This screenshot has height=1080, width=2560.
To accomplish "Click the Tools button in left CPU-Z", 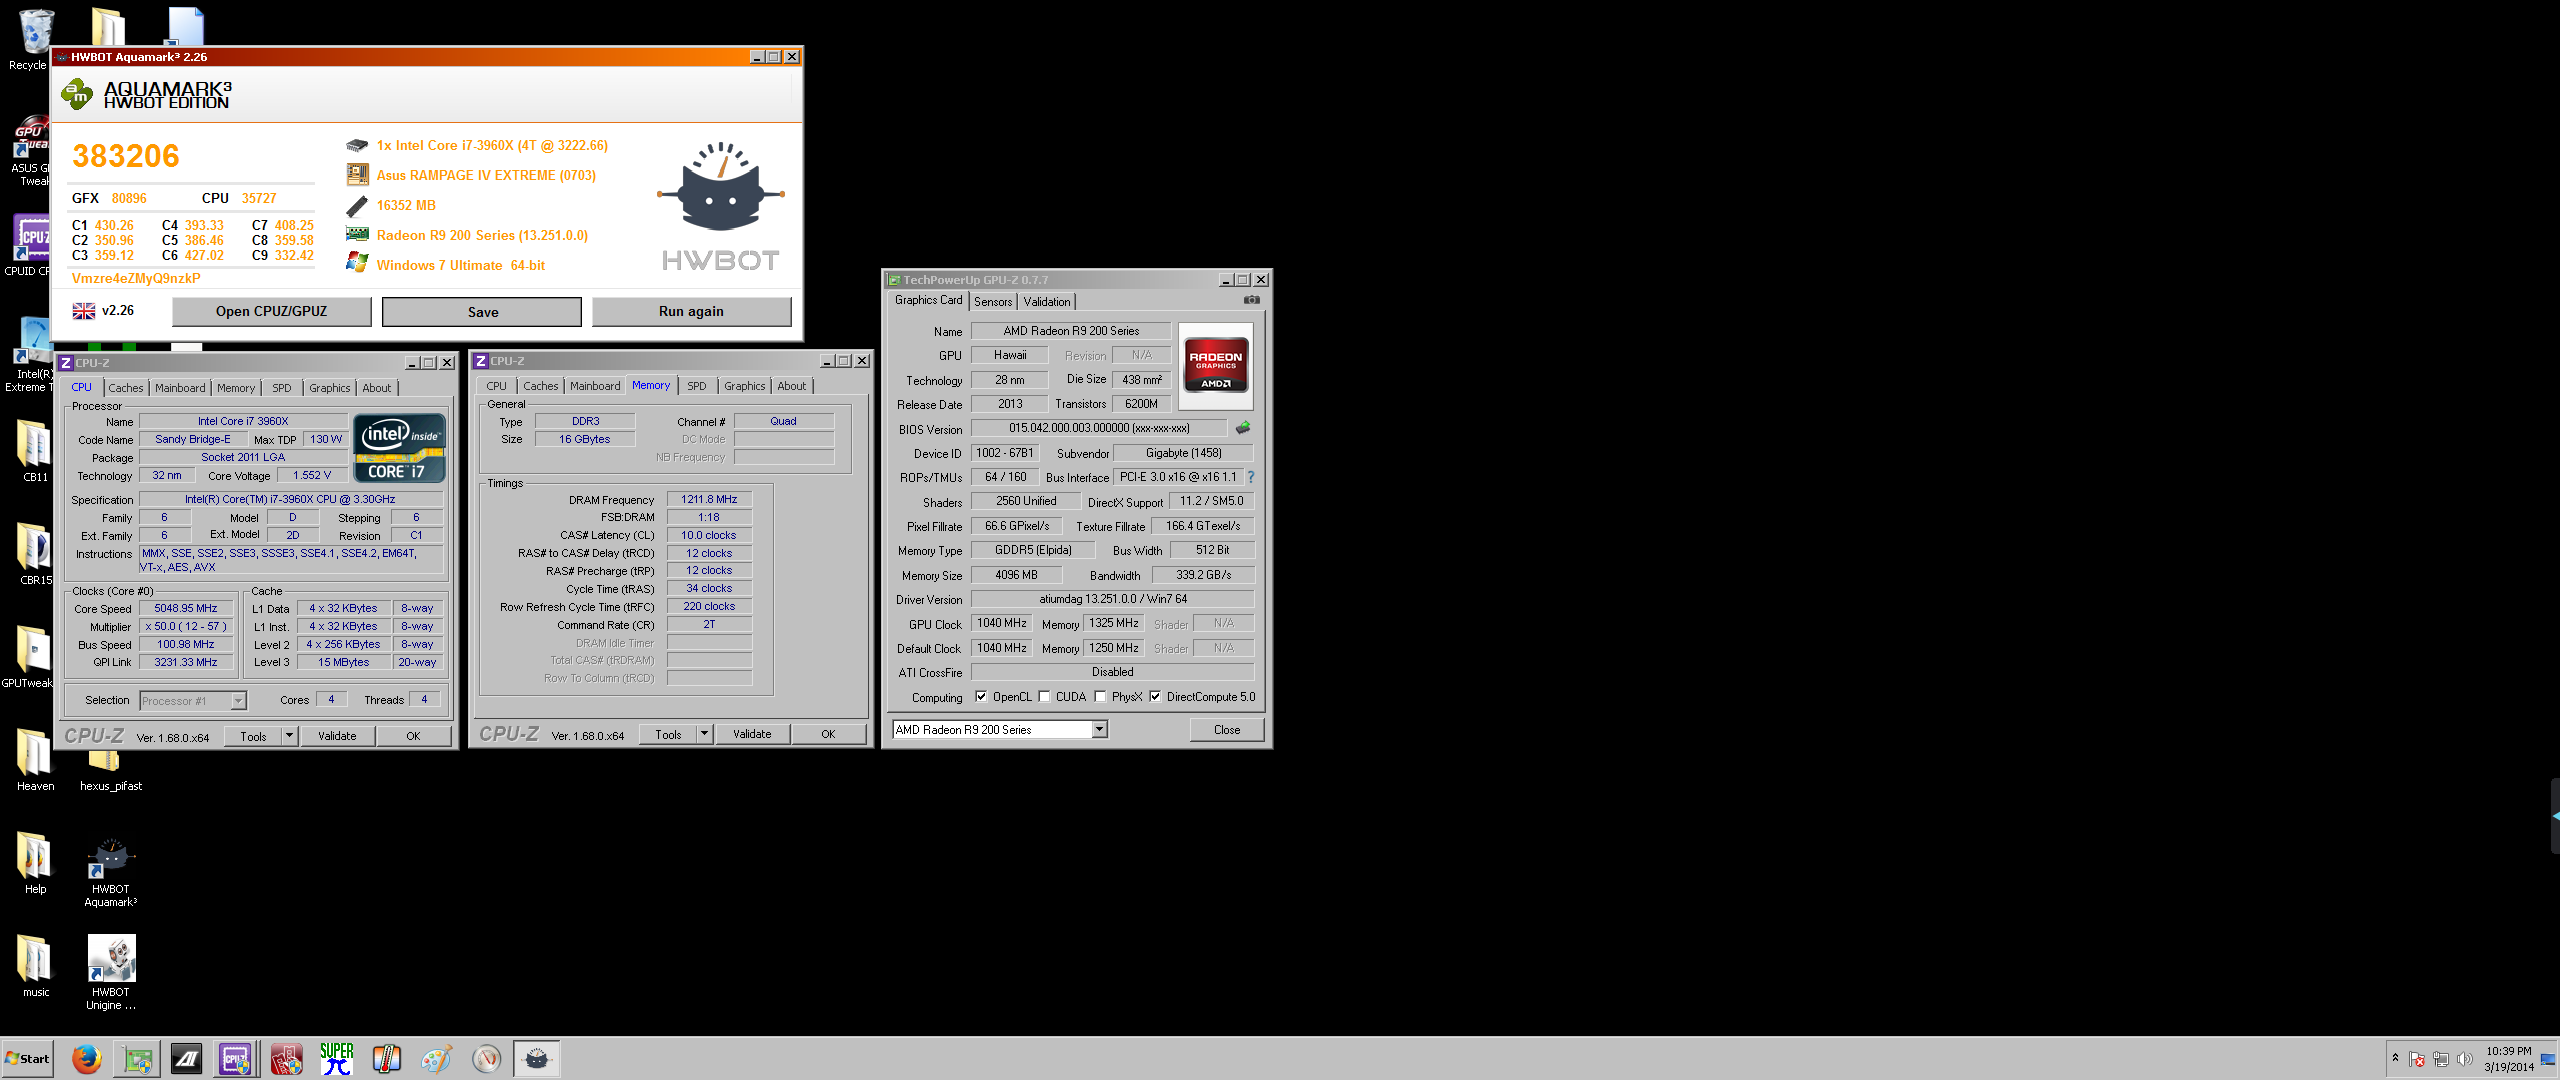I will click(254, 736).
